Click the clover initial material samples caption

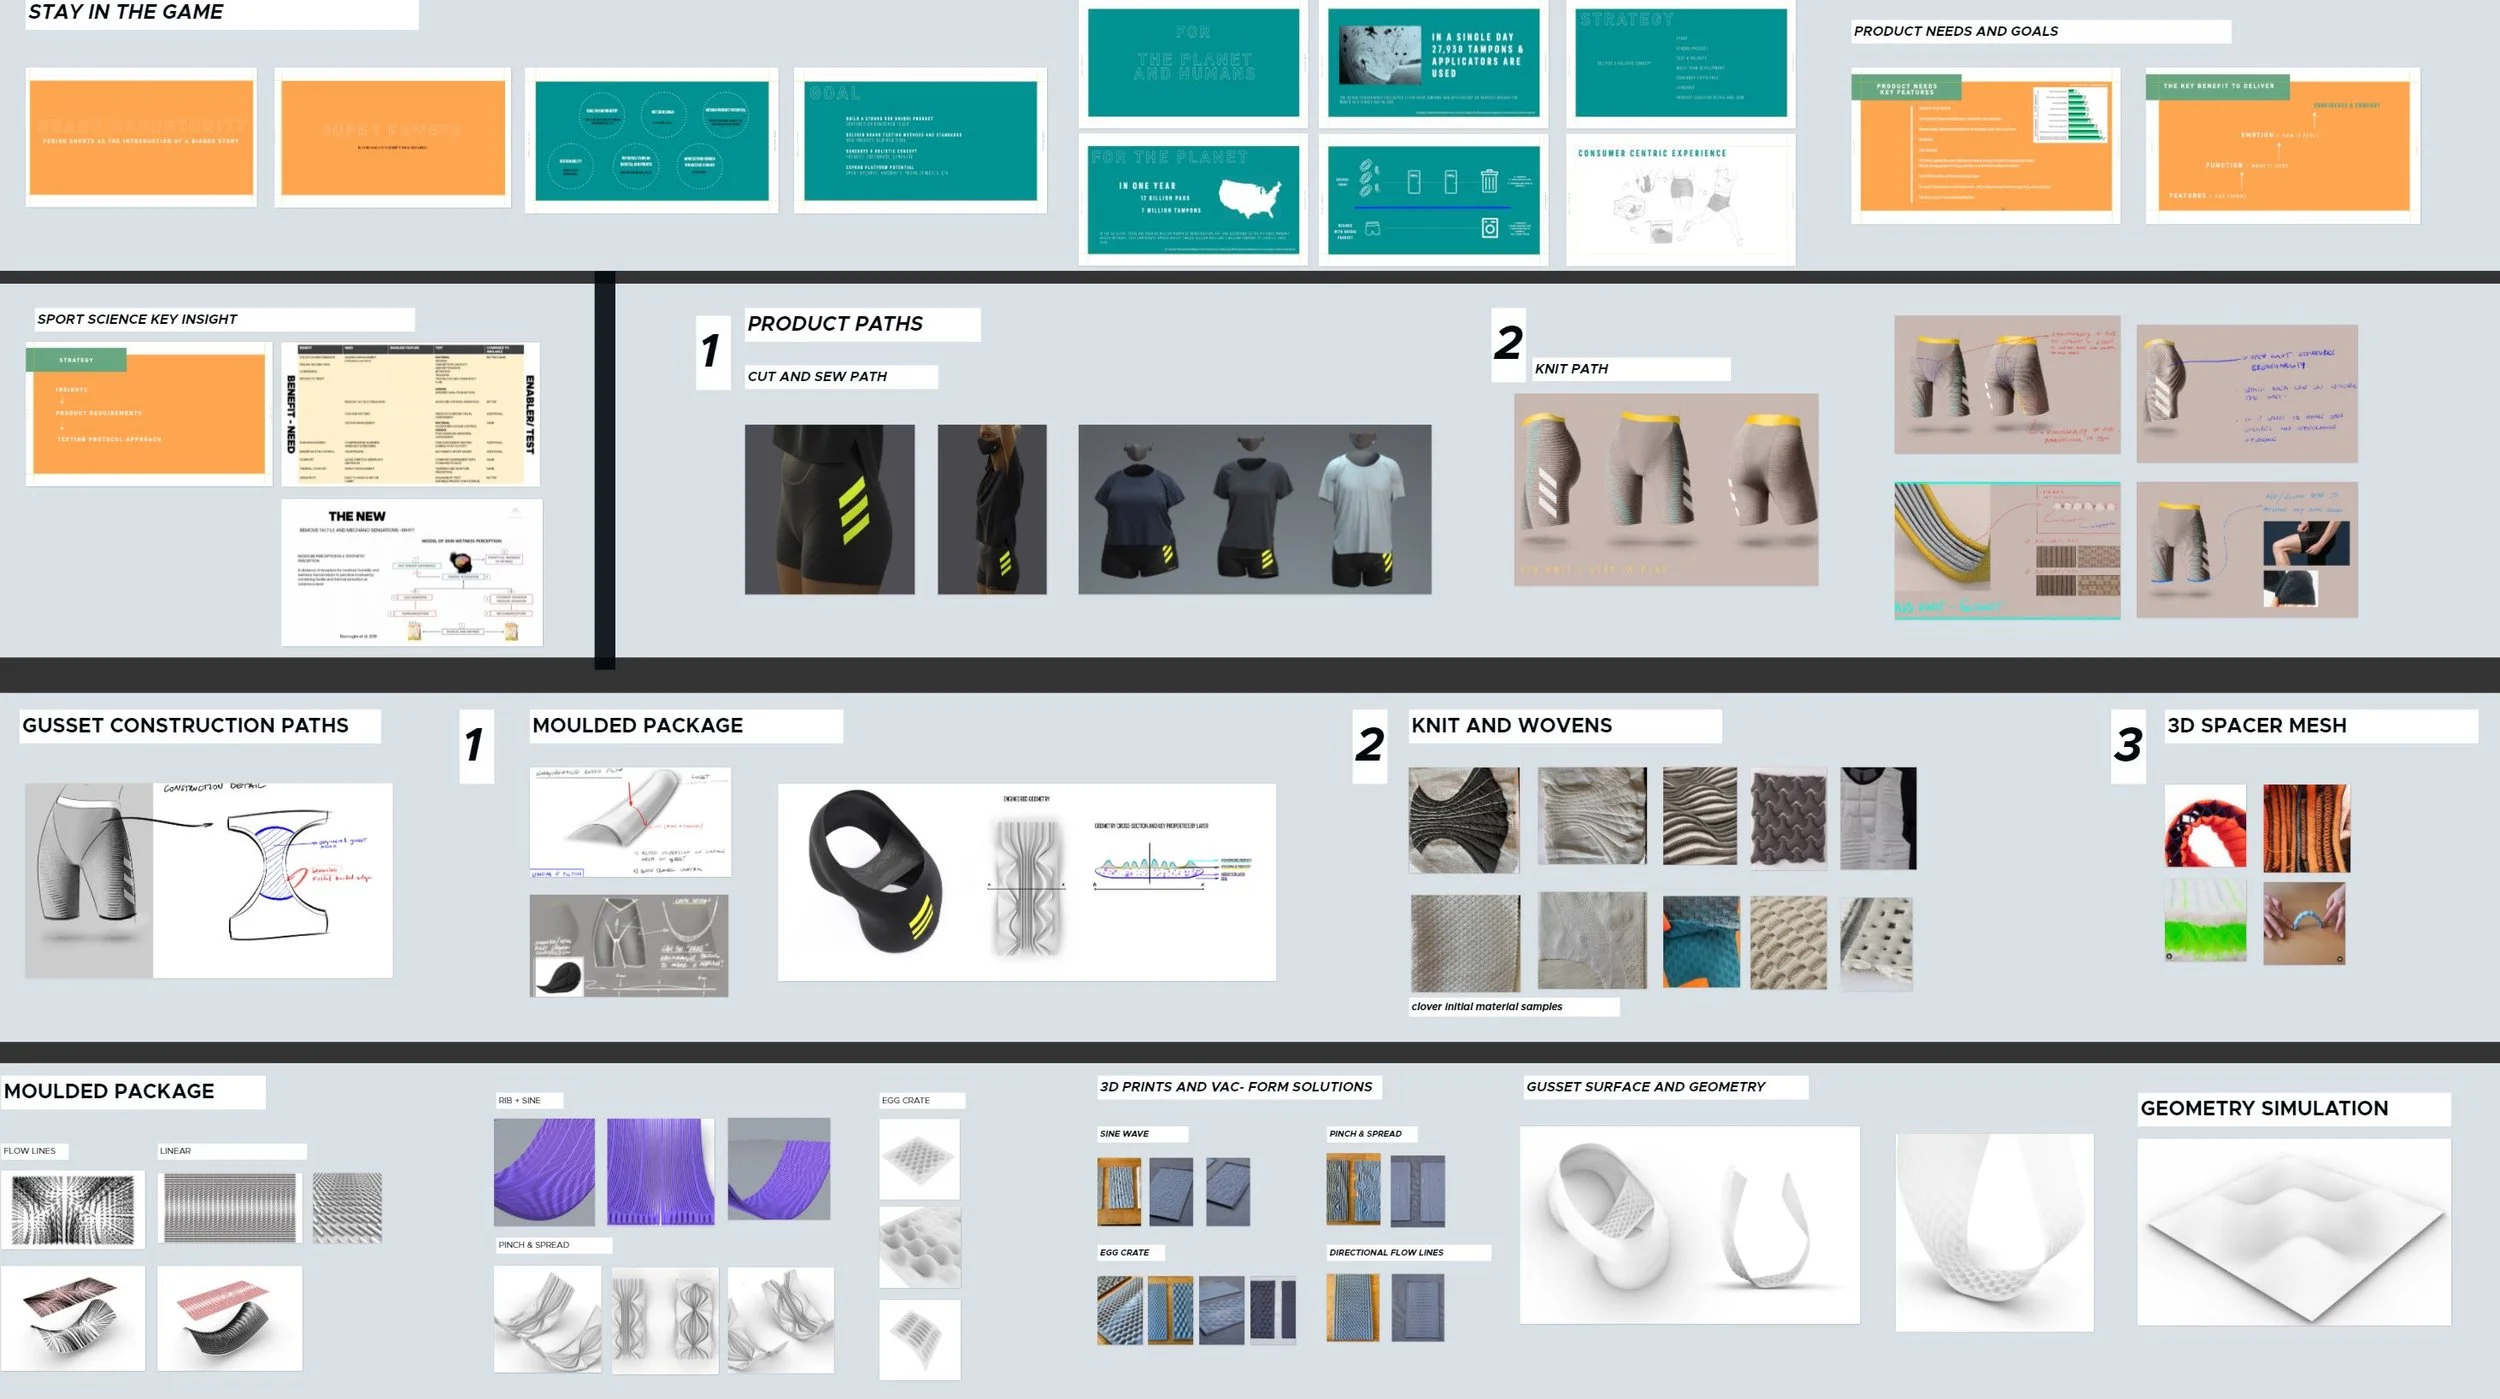[1486, 1007]
